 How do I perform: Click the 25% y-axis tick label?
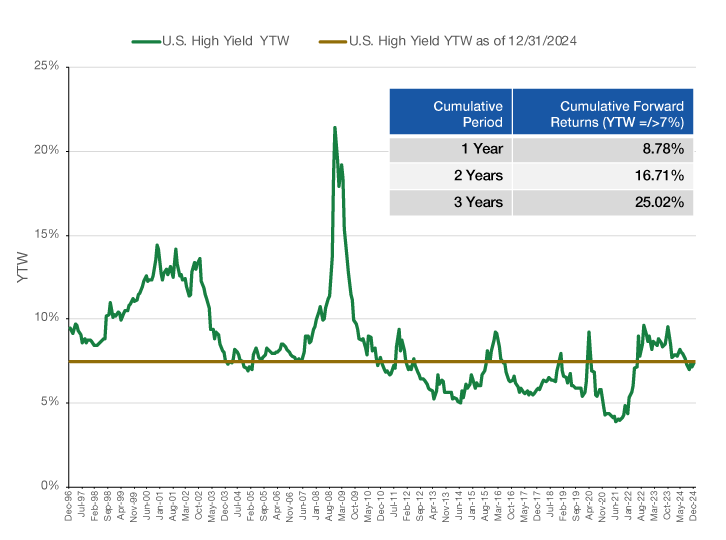[x=46, y=67]
